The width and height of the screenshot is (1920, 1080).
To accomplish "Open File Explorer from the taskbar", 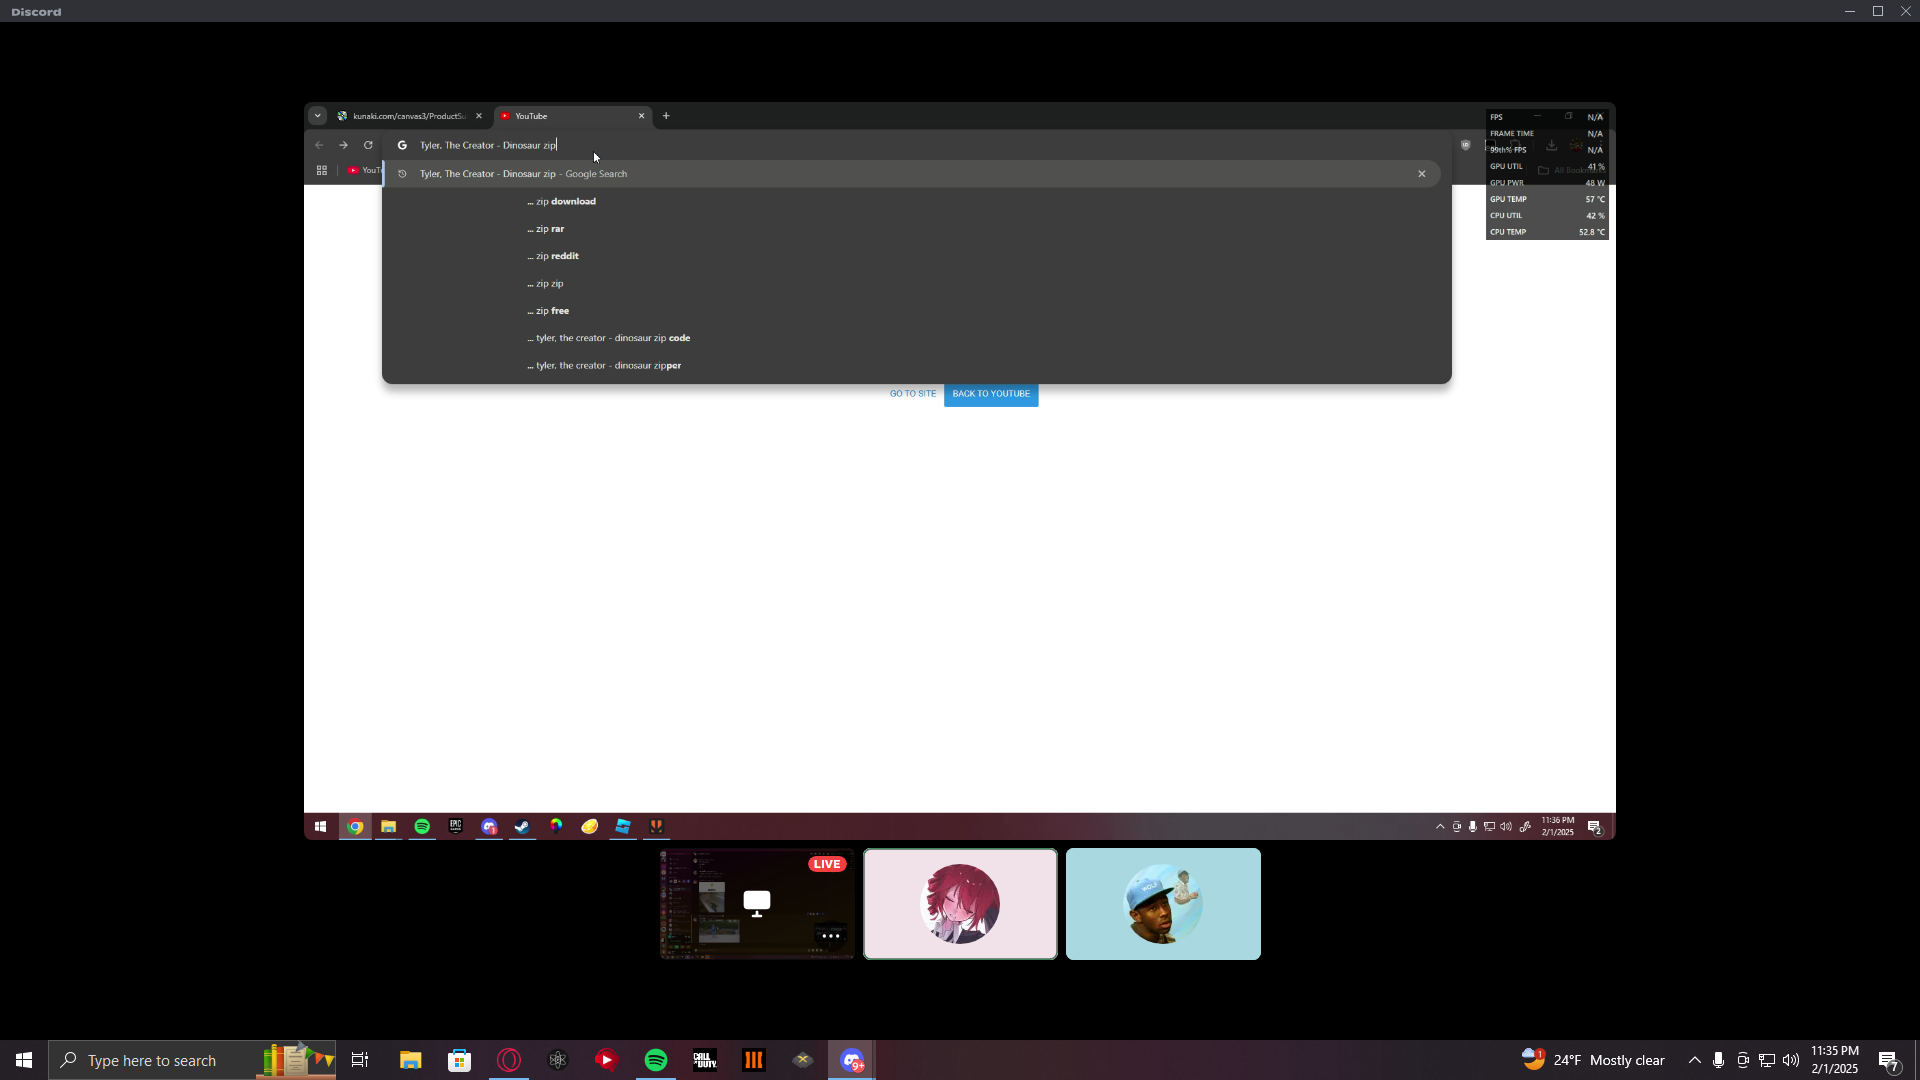I will click(x=410, y=1060).
